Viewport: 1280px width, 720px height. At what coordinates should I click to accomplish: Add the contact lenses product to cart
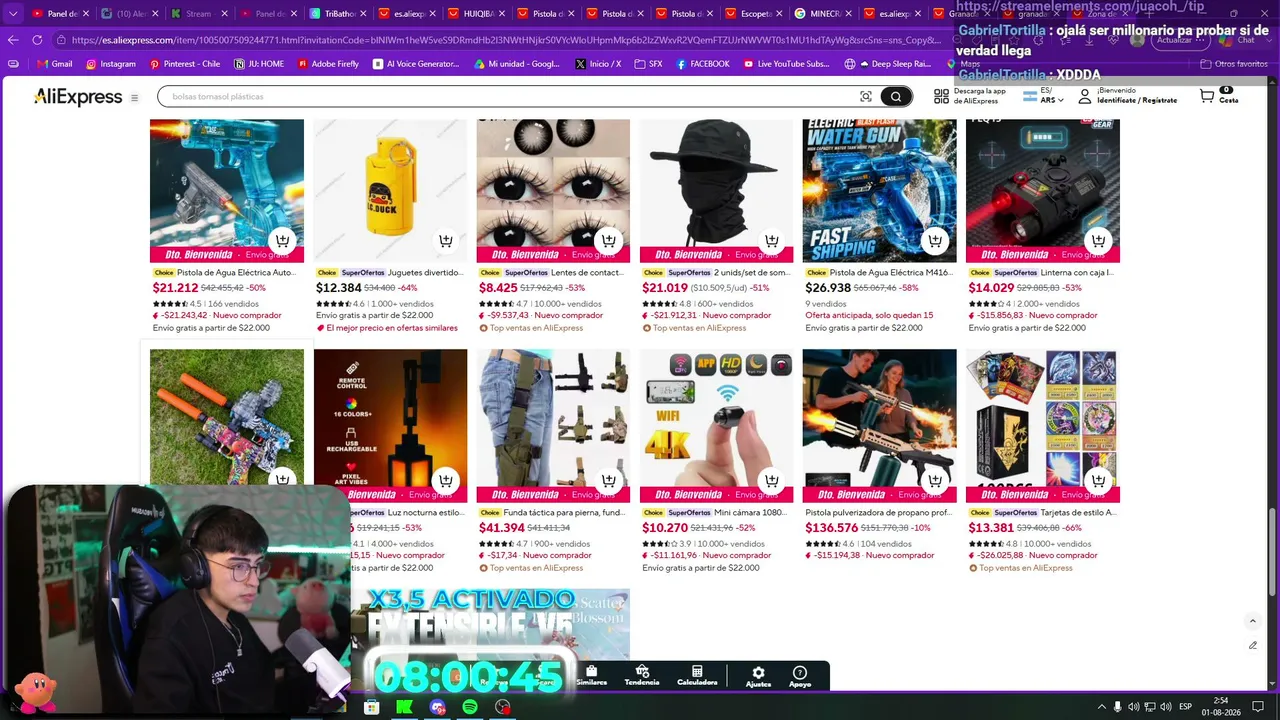pos(609,241)
